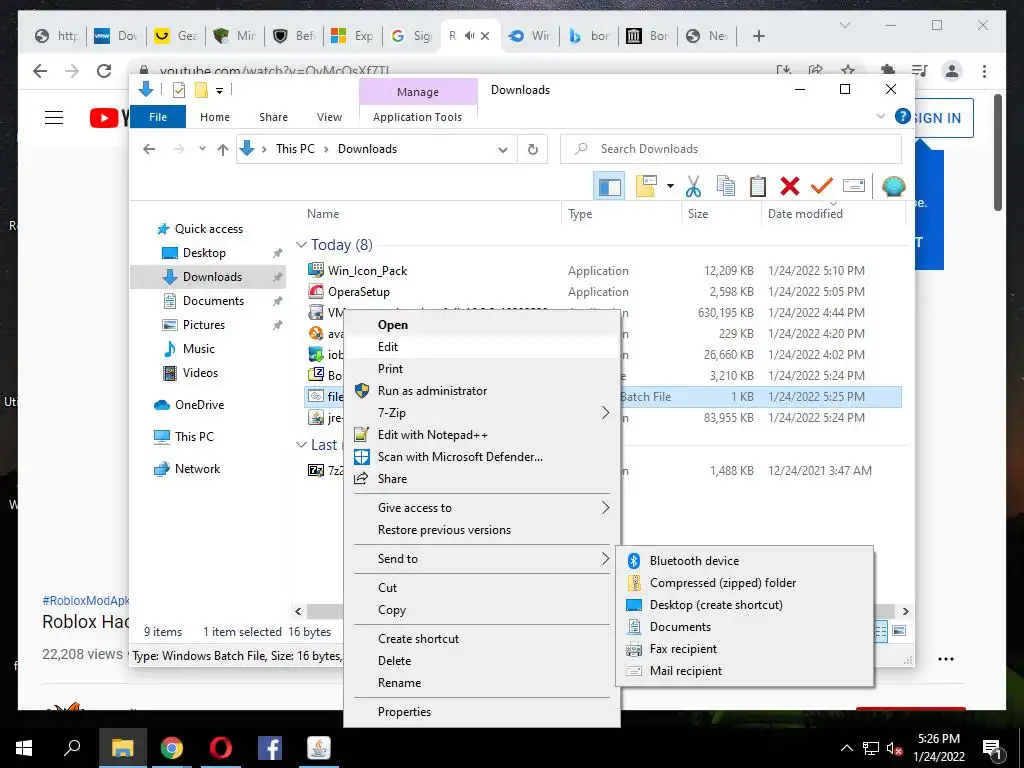Screen dimensions: 1024x768
Task: Open OneDrive in the navigation pane
Action: [x=199, y=405]
